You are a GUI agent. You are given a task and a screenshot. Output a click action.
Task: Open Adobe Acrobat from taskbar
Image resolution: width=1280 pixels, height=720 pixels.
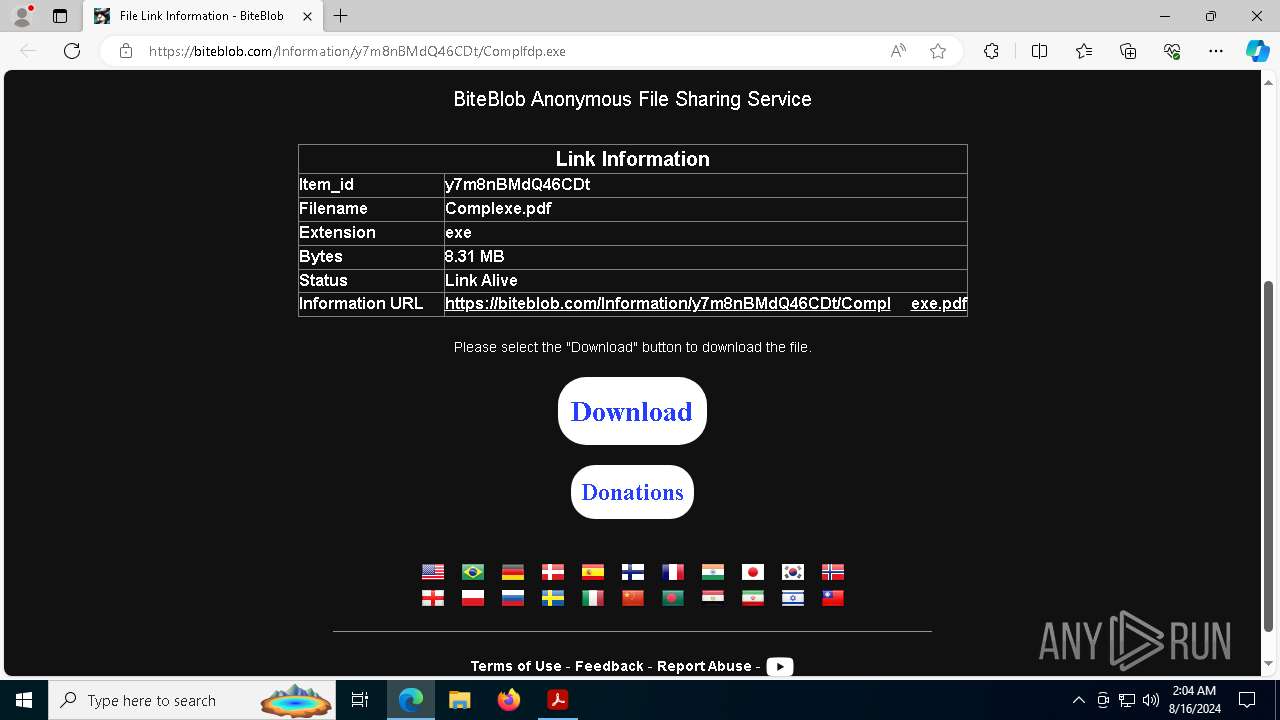click(x=558, y=700)
